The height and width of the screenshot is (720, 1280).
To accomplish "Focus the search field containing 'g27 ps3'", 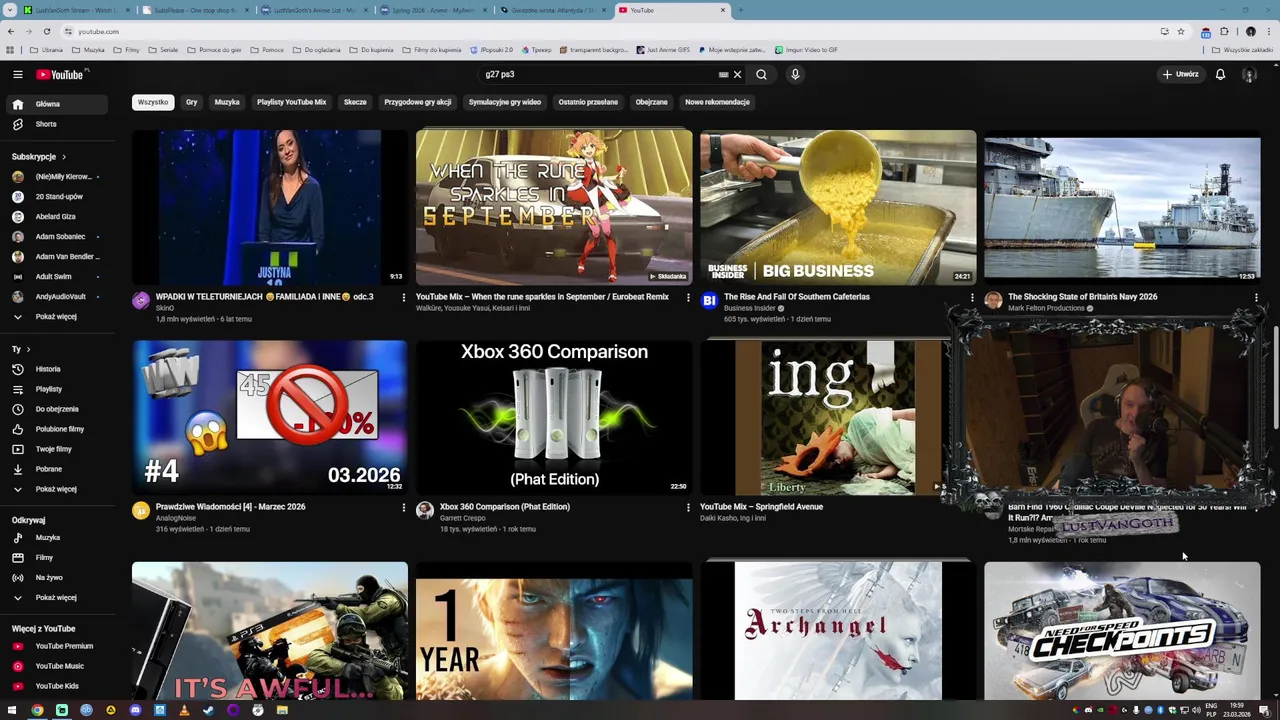I will click(x=598, y=74).
